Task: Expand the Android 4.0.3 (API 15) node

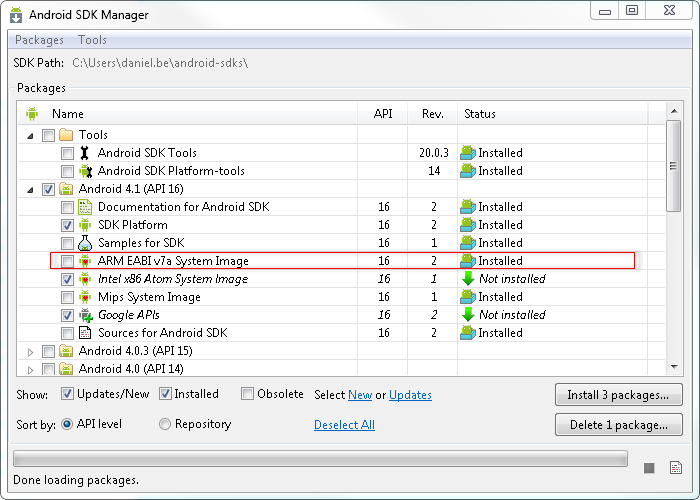Action: [30, 352]
